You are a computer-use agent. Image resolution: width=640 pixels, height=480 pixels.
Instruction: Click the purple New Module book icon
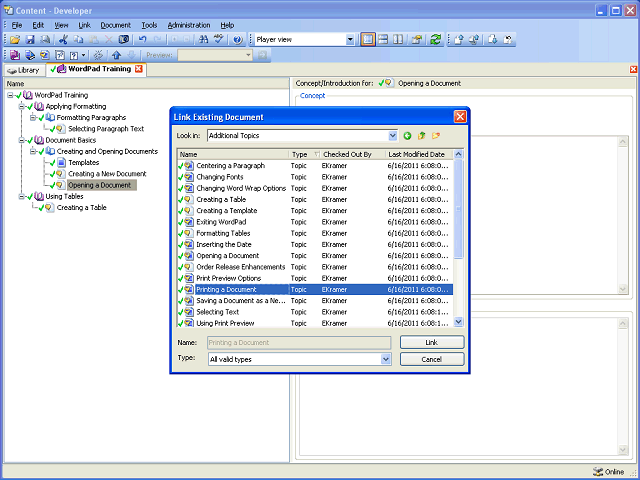coord(15,55)
